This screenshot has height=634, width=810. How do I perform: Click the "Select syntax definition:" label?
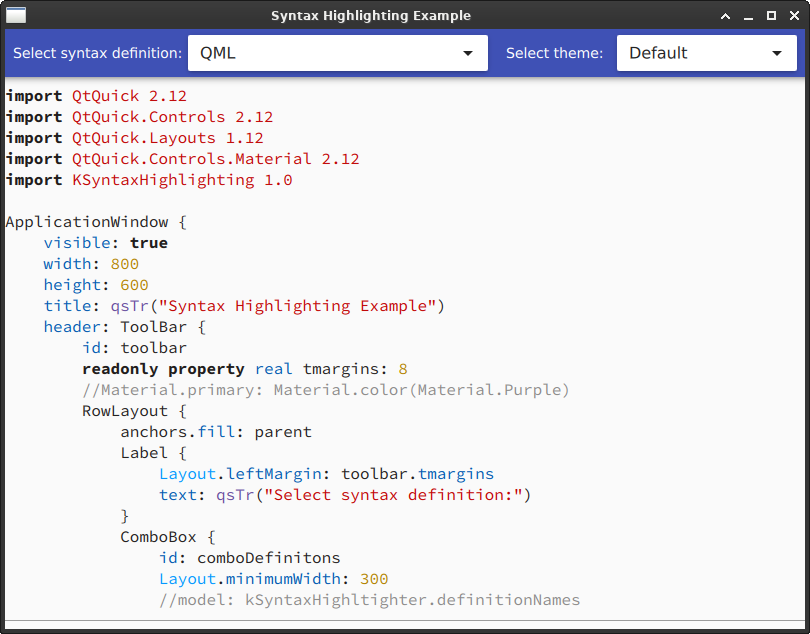95,52
